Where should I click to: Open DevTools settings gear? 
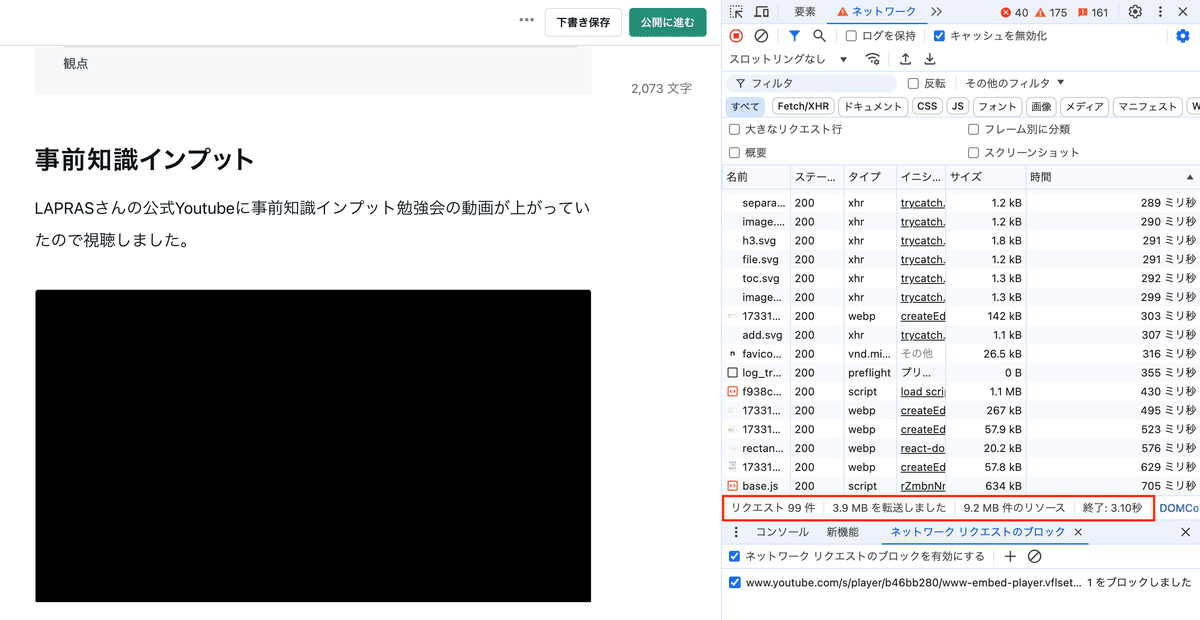[1135, 12]
